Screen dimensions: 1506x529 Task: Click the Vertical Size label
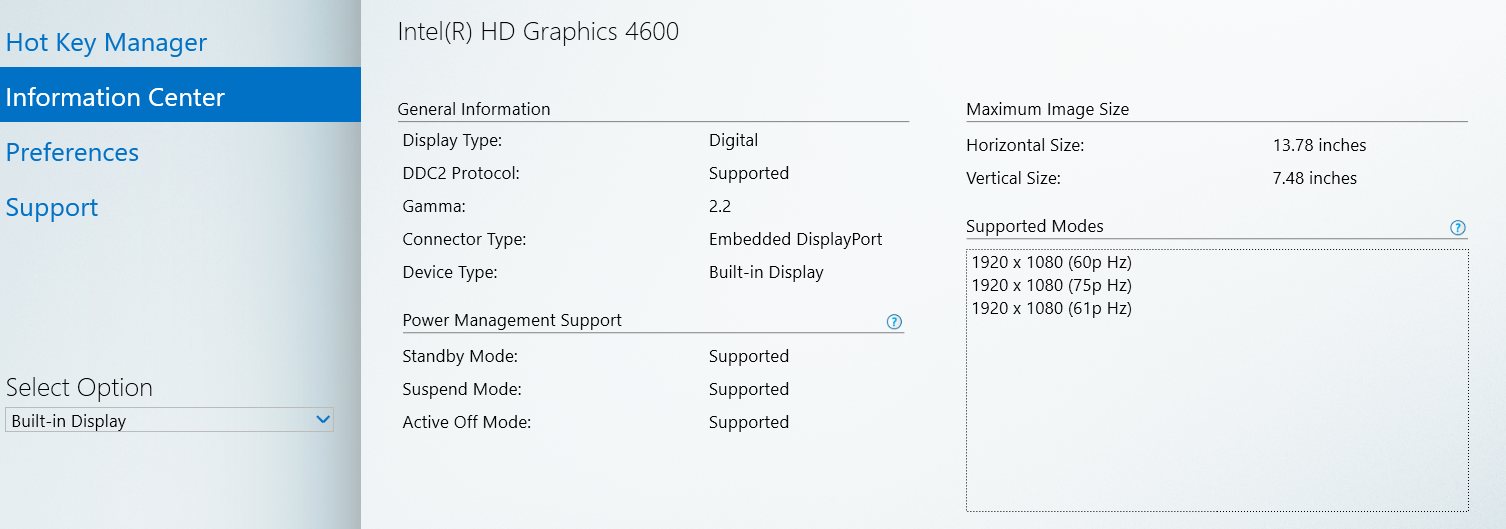tap(1013, 178)
